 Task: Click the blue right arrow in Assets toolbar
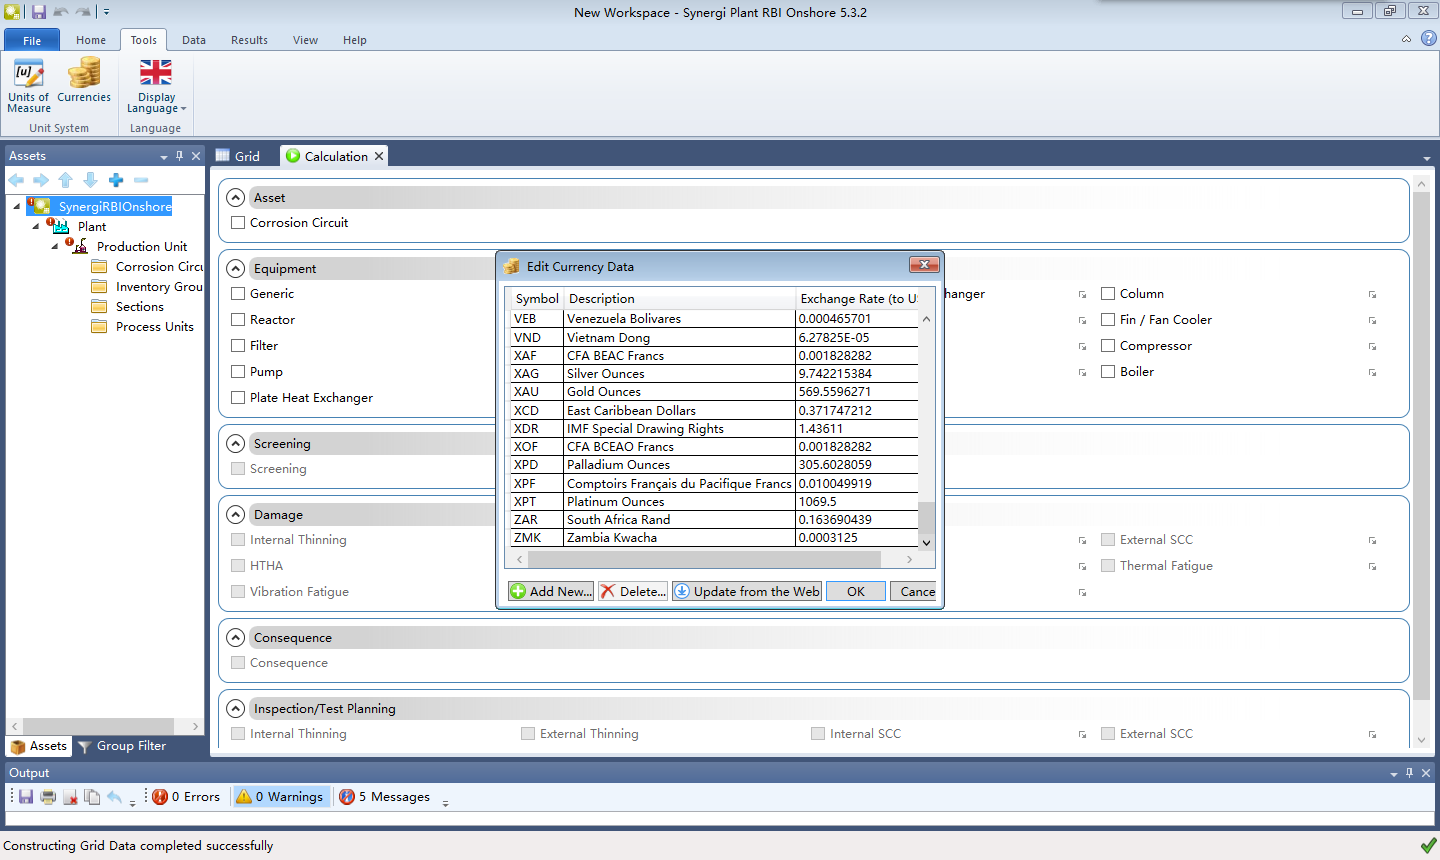pyautogui.click(x=41, y=180)
